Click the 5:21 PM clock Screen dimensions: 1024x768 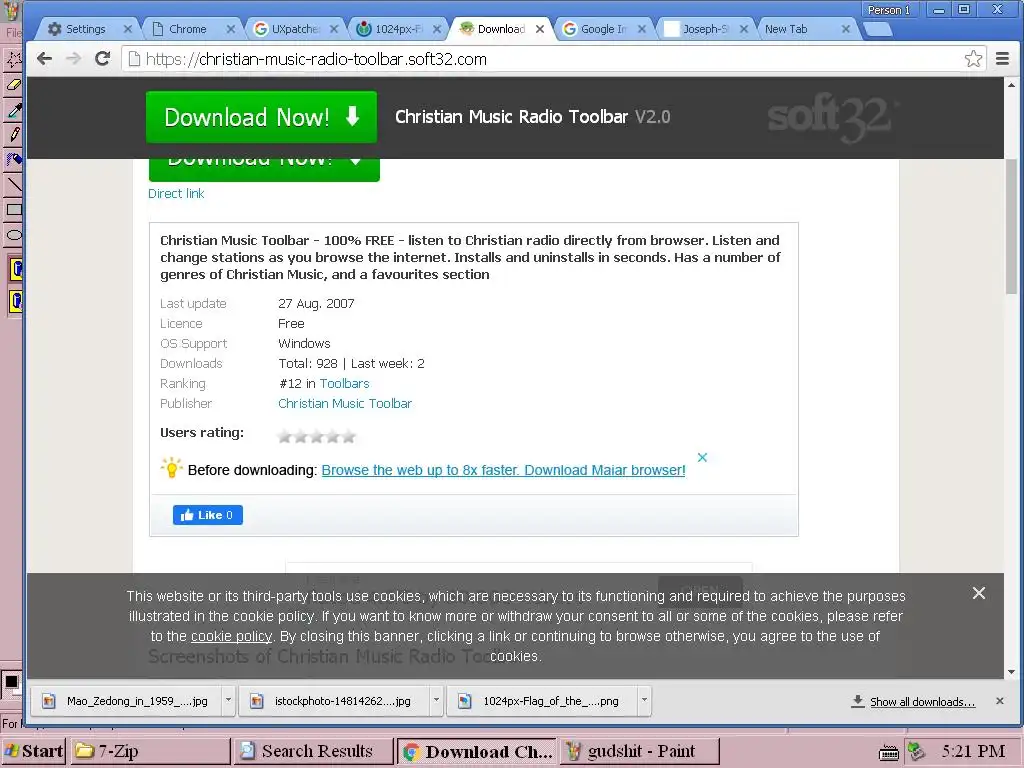tap(973, 751)
